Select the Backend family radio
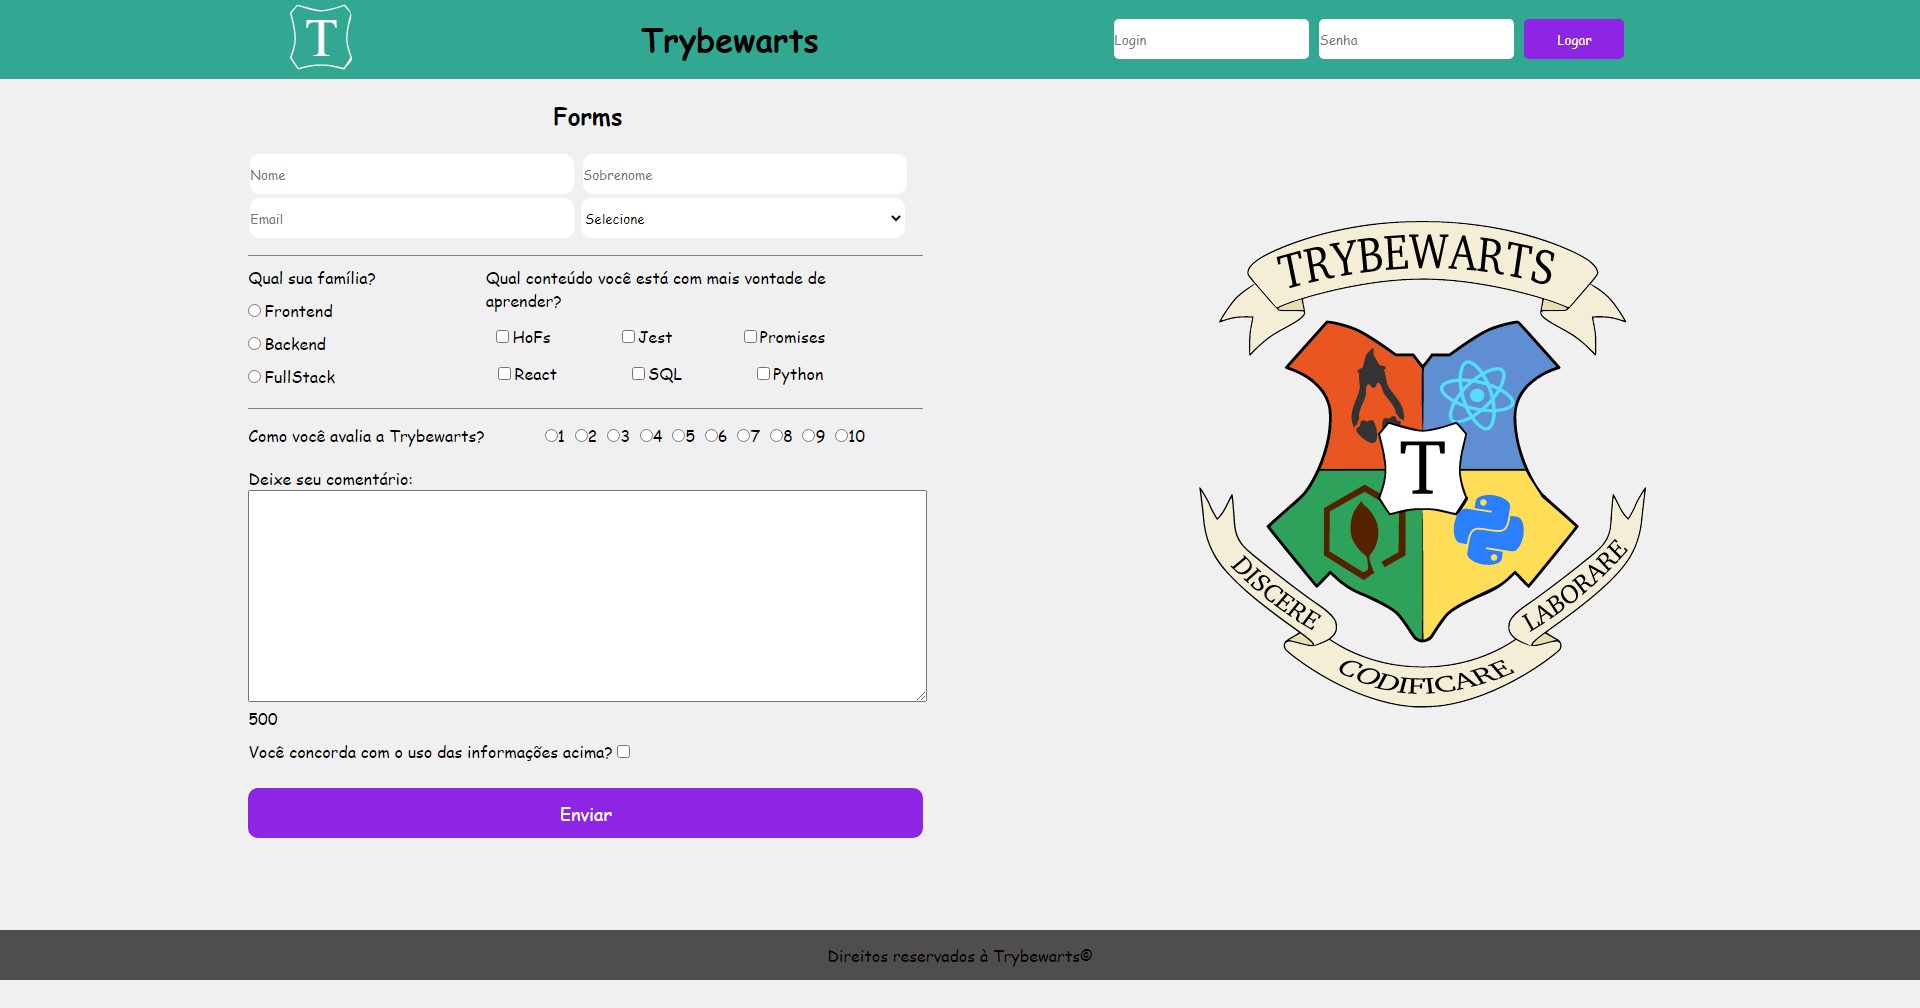The height and width of the screenshot is (1008, 1920). tap(254, 344)
